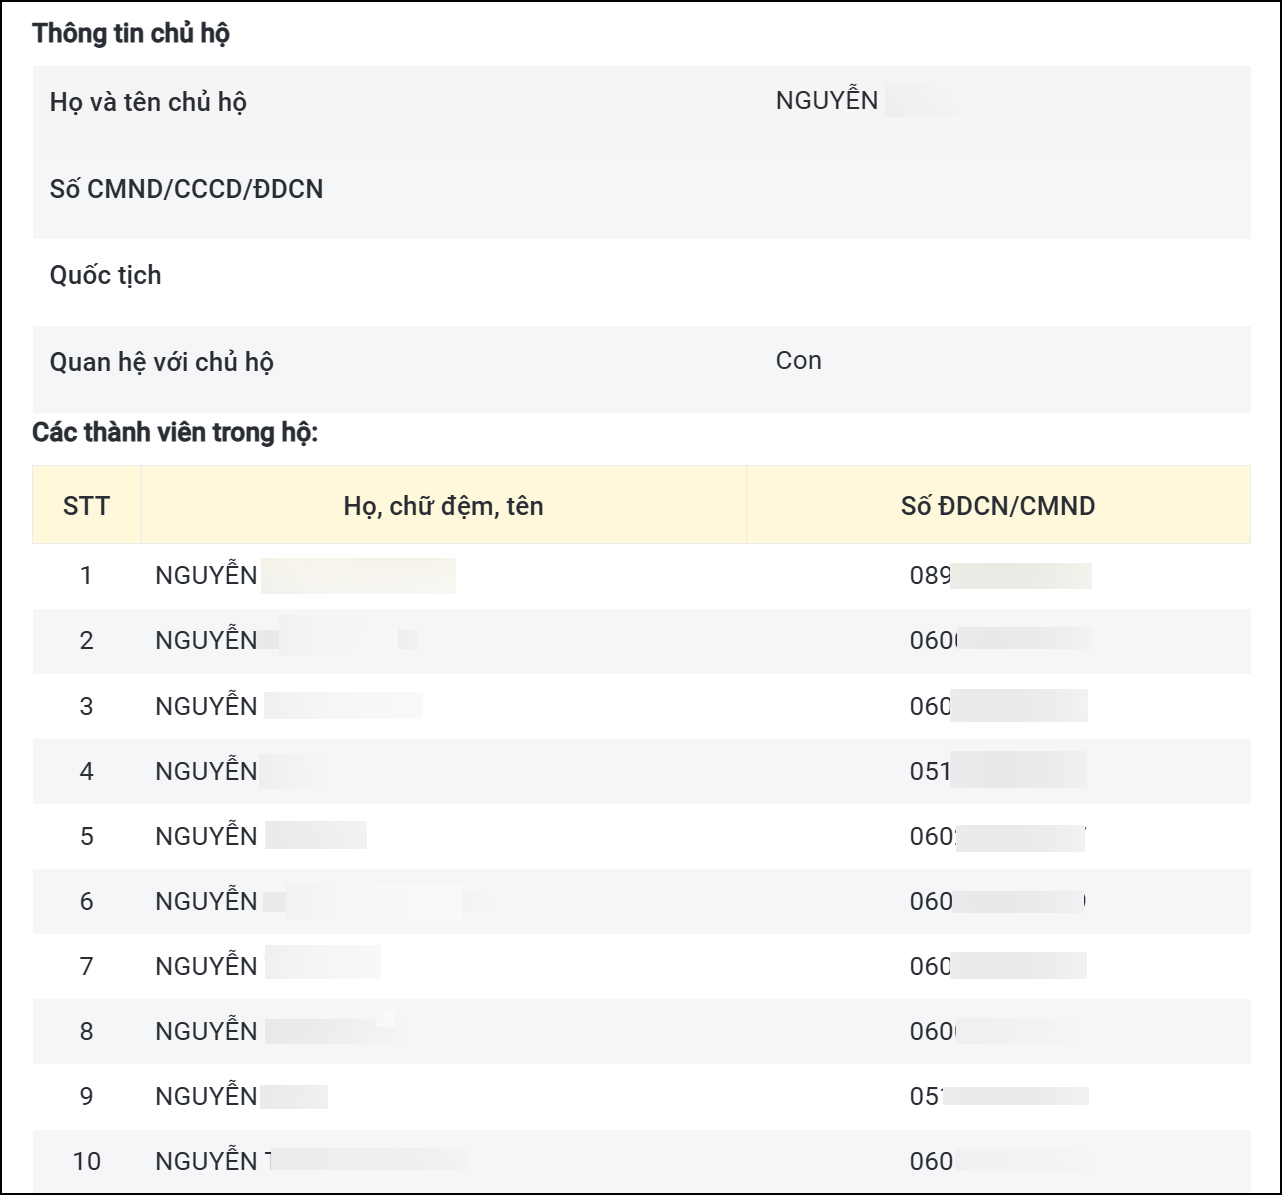
Task: Select the row numbered 6 in STT column
Action: (x=641, y=901)
